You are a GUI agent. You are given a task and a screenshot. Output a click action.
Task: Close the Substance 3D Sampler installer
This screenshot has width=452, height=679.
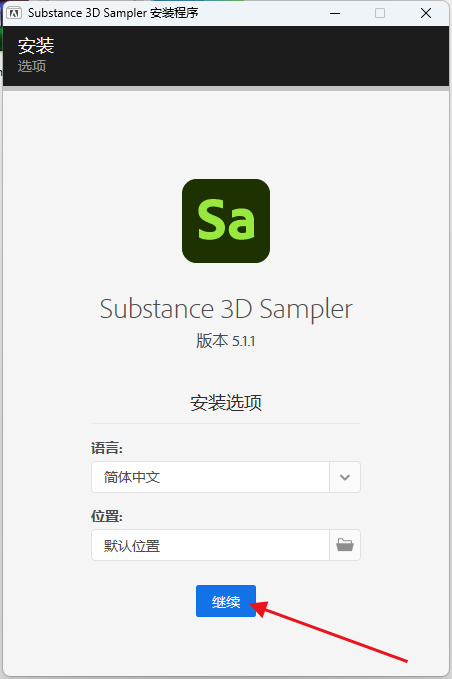tap(426, 13)
